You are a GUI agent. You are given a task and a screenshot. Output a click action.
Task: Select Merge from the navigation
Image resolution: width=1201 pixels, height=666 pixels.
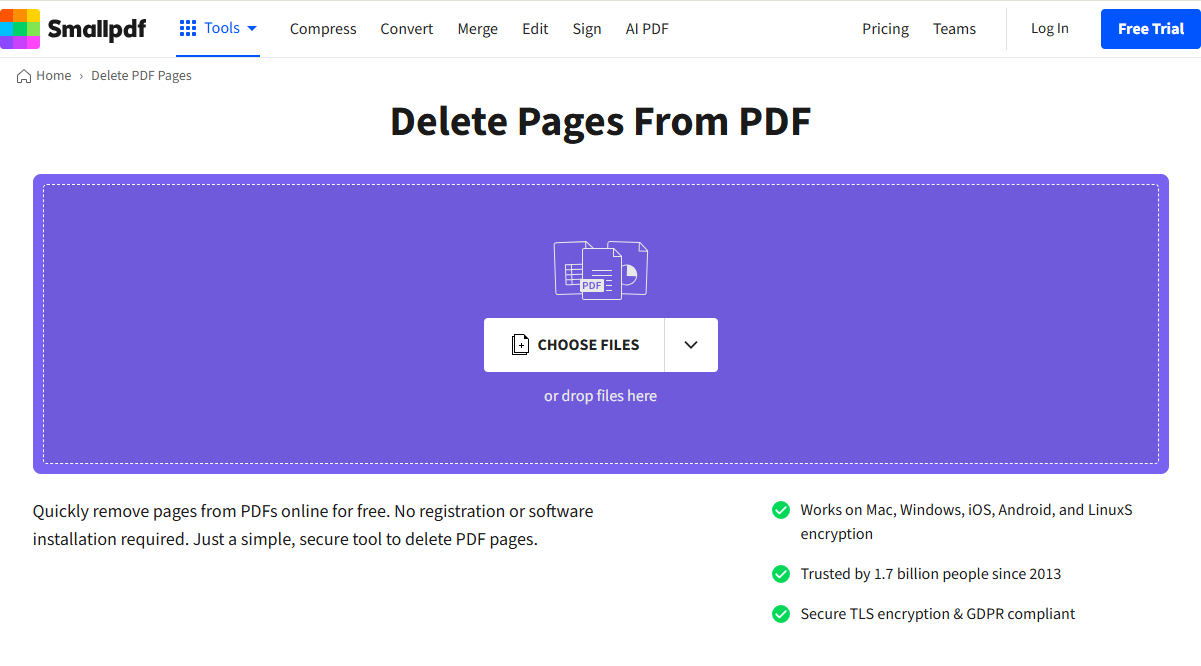pos(477,28)
